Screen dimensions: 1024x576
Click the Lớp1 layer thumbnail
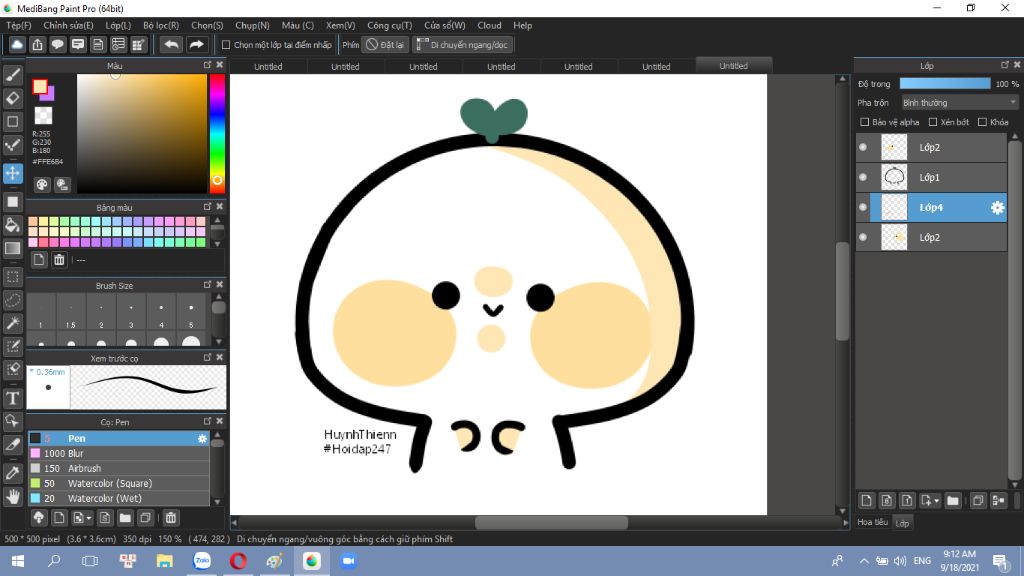(x=894, y=177)
